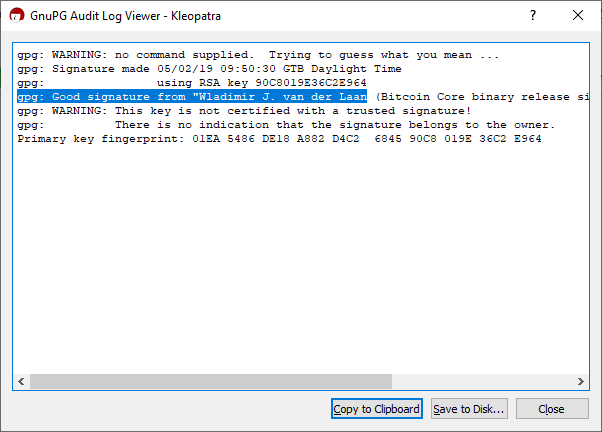Click the "Primary key fingerprint" line
The height and width of the screenshot is (432, 602).
tap(280, 139)
